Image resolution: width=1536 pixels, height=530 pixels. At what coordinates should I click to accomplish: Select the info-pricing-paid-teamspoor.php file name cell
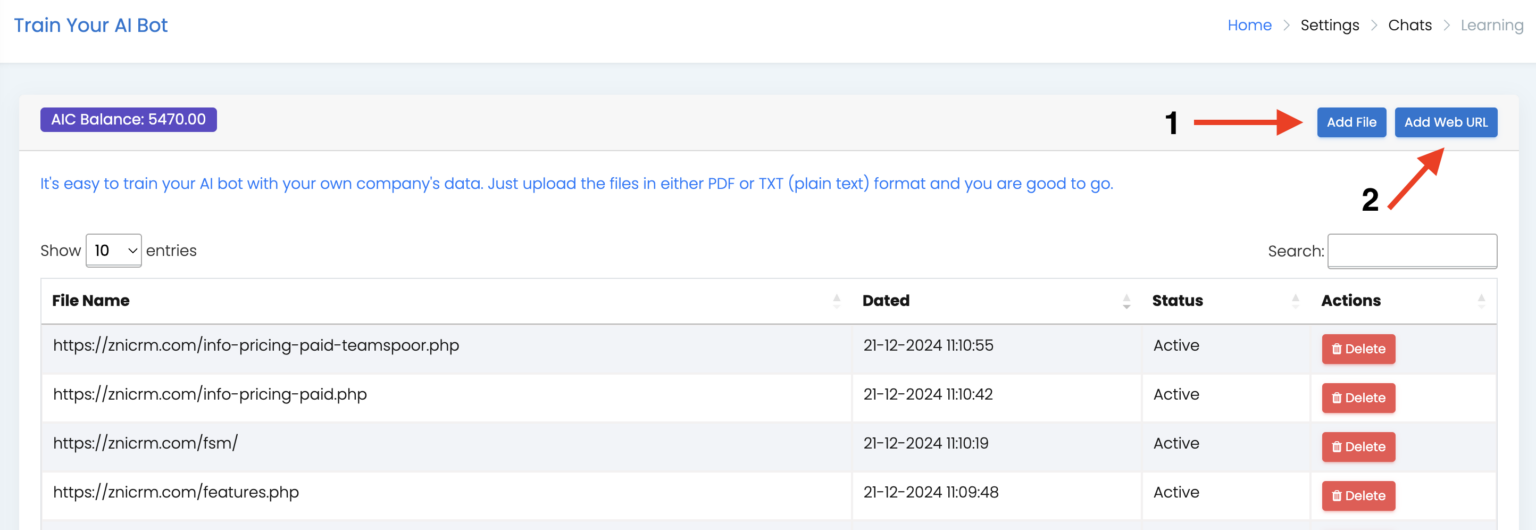[x=446, y=349]
